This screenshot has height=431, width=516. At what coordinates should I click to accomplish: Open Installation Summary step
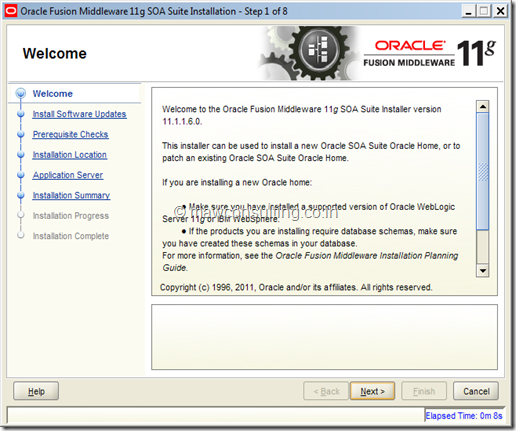pyautogui.click(x=71, y=195)
